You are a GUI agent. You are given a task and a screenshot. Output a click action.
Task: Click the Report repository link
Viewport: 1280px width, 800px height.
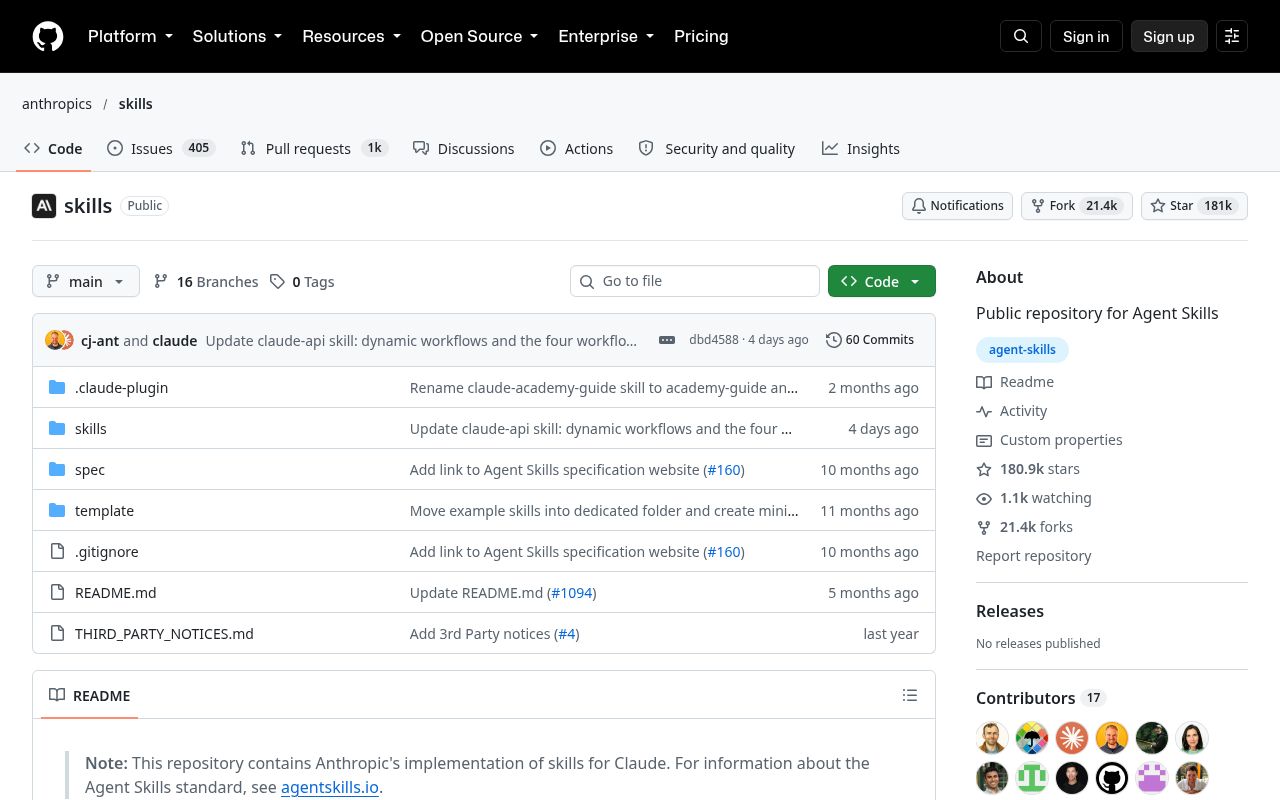1034,556
